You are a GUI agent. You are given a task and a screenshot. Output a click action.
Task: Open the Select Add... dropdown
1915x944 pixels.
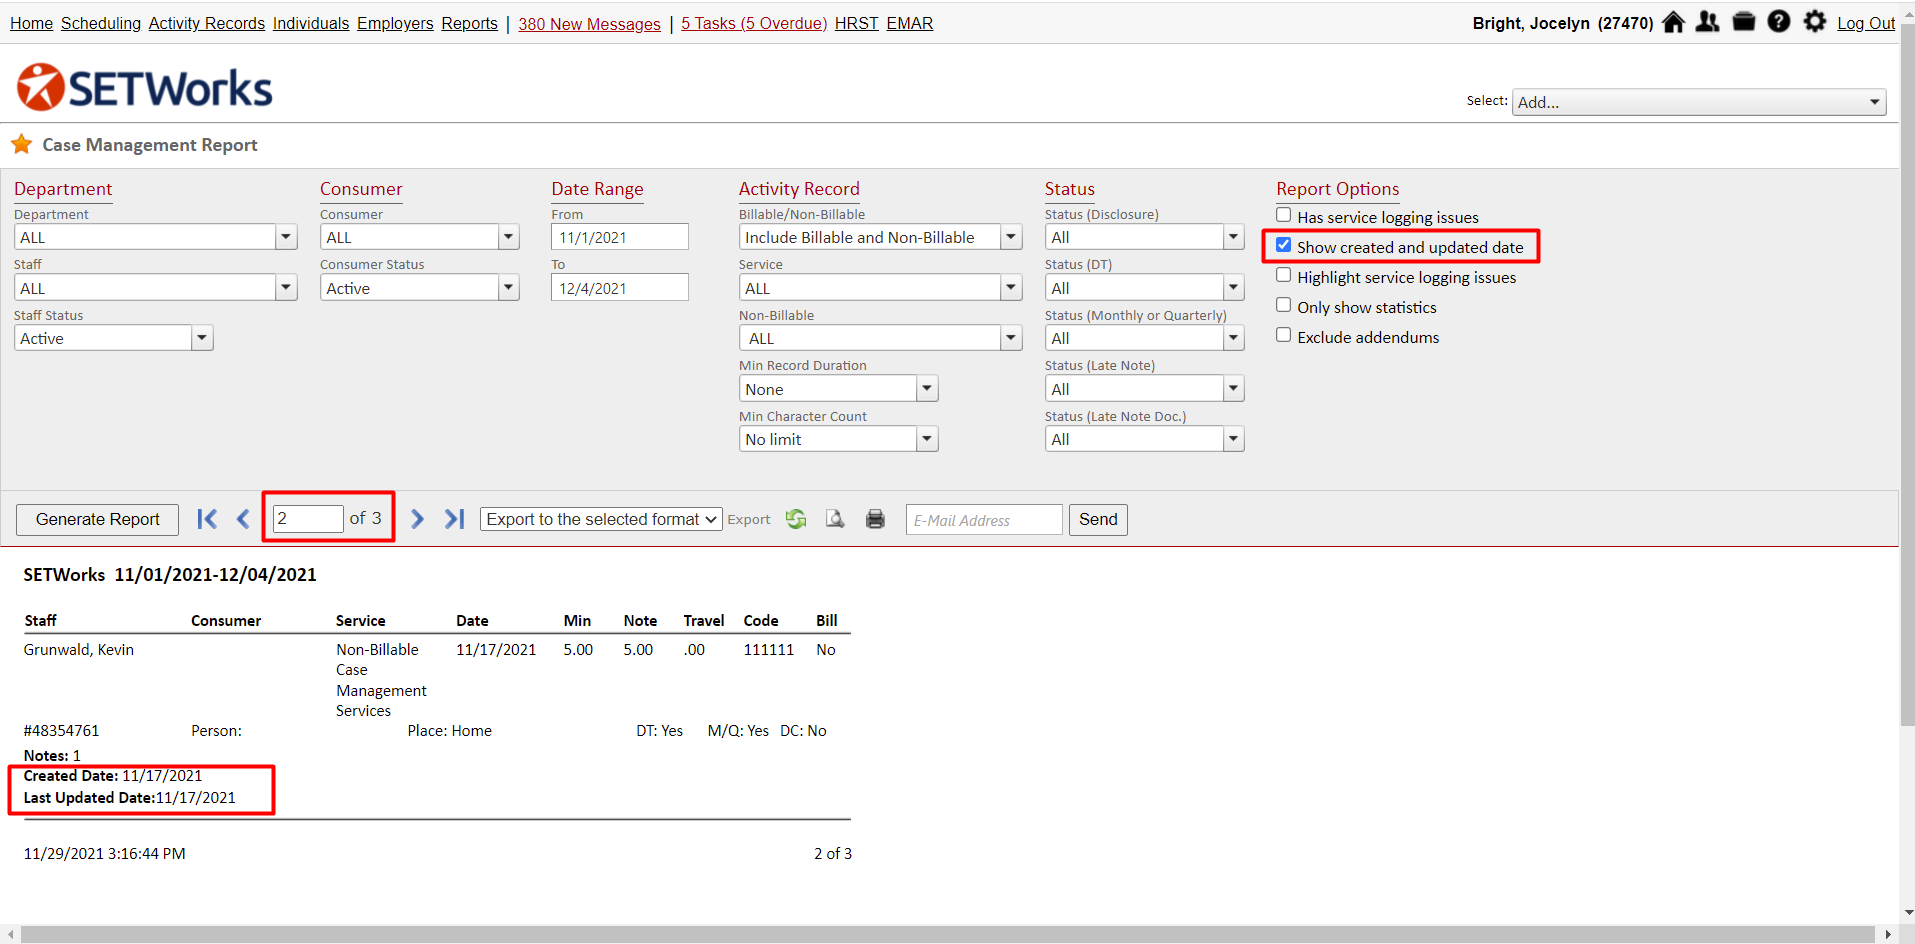(x=1699, y=102)
